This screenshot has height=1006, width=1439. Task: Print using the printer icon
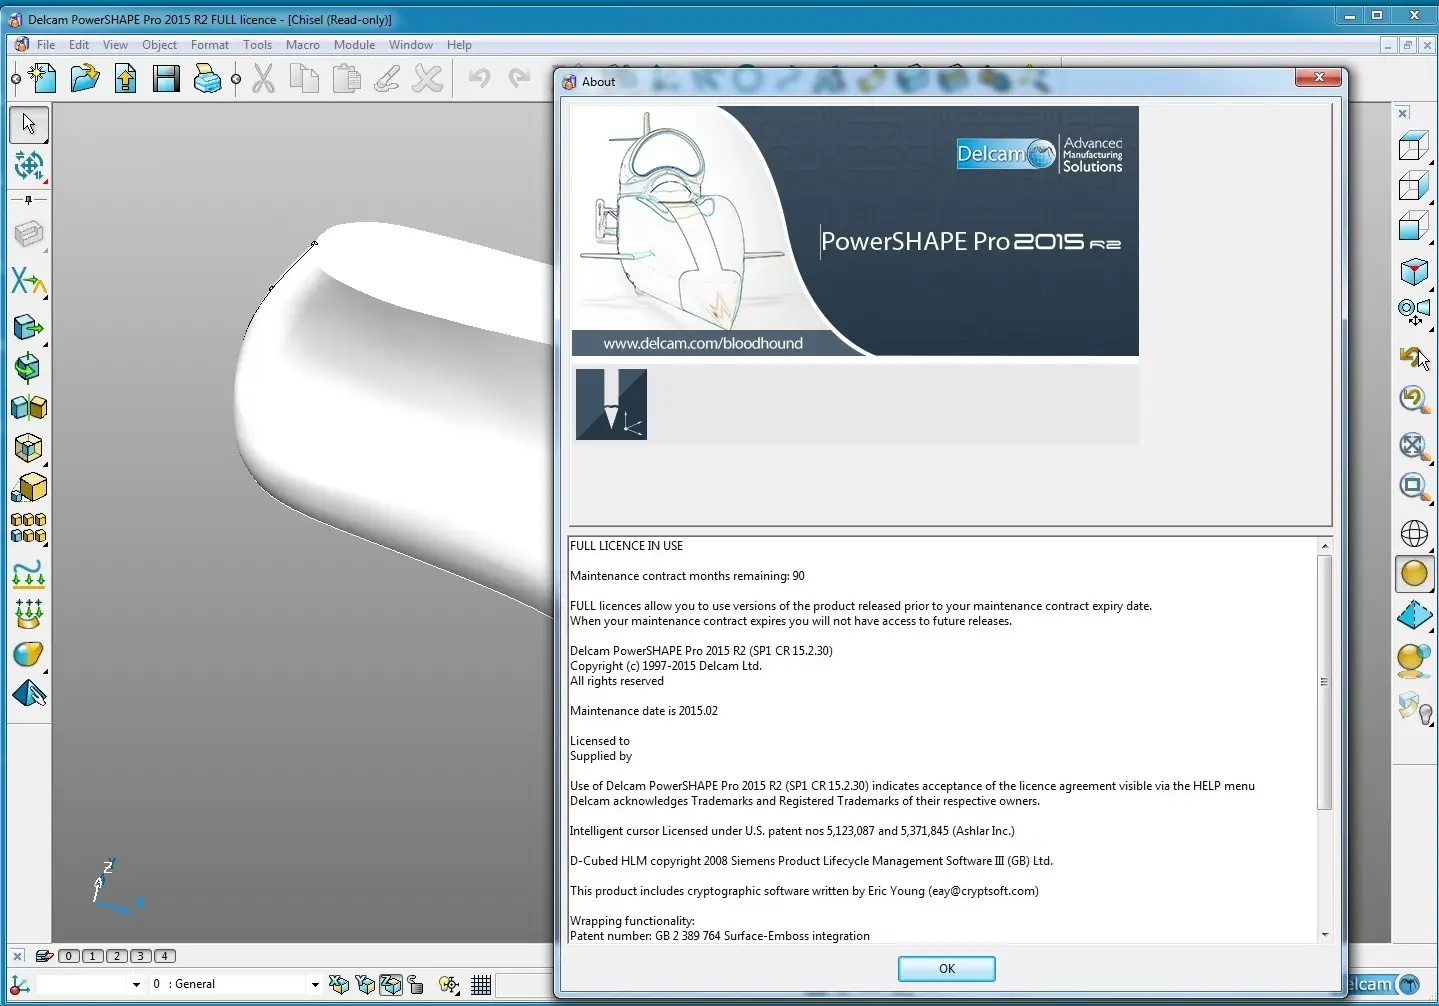pyautogui.click(x=207, y=78)
